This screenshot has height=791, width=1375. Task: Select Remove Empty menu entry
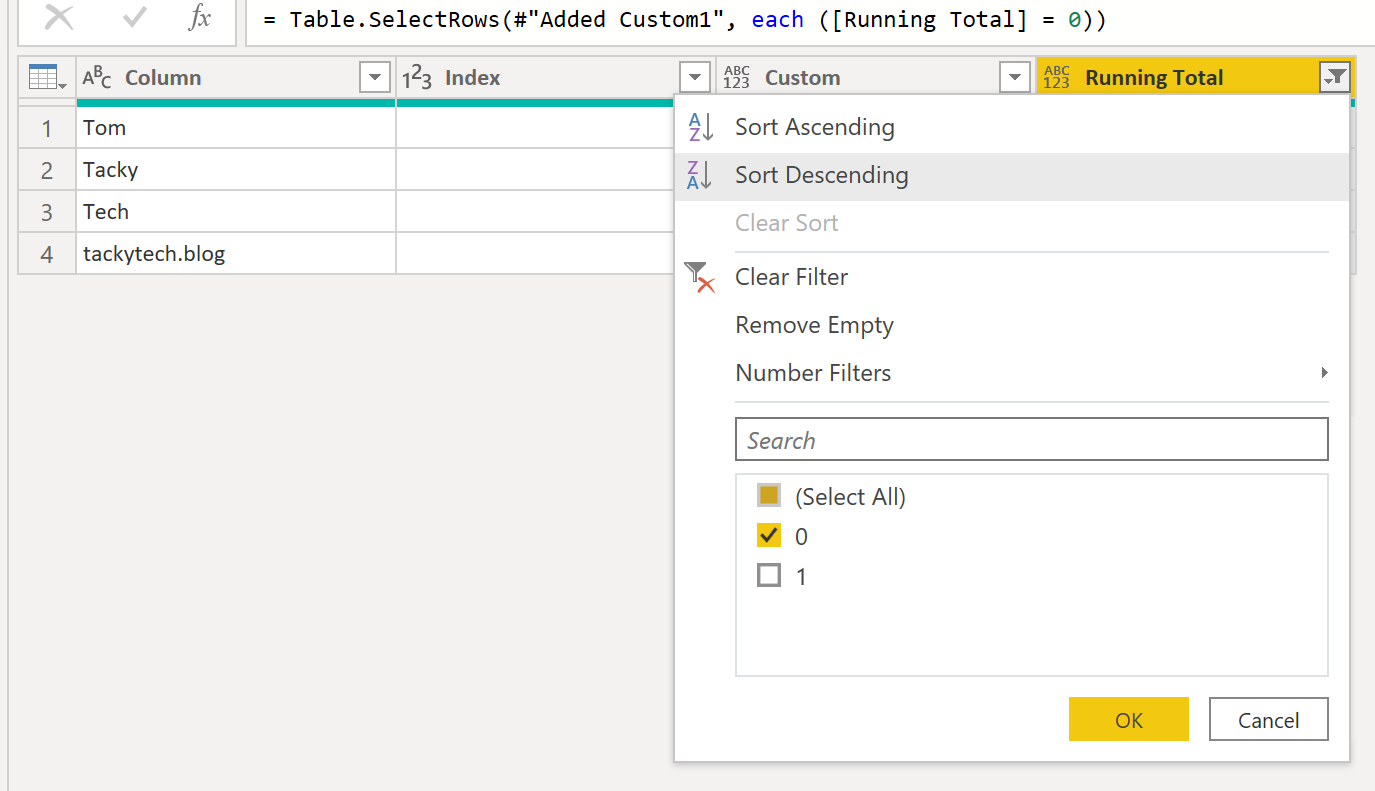[x=1012, y=325]
